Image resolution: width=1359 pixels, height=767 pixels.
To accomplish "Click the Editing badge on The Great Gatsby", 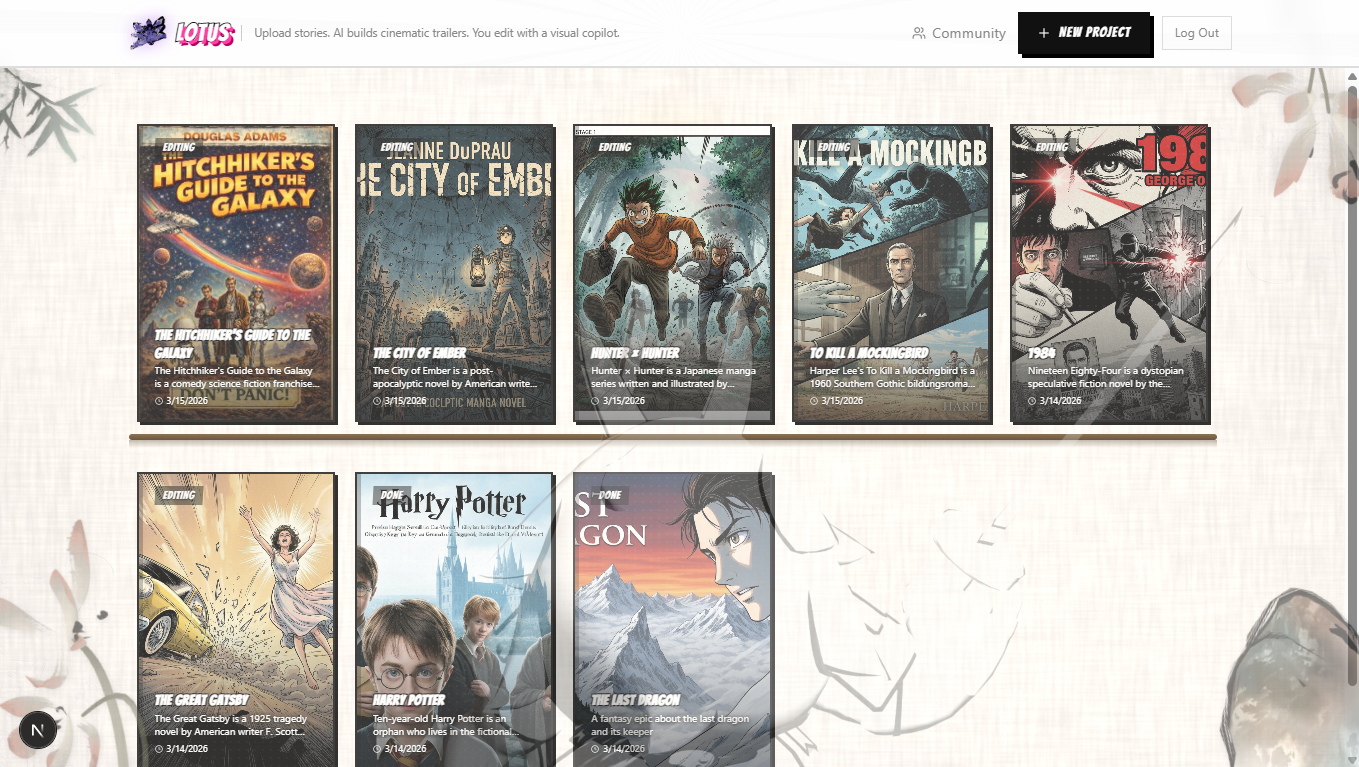I will point(179,495).
